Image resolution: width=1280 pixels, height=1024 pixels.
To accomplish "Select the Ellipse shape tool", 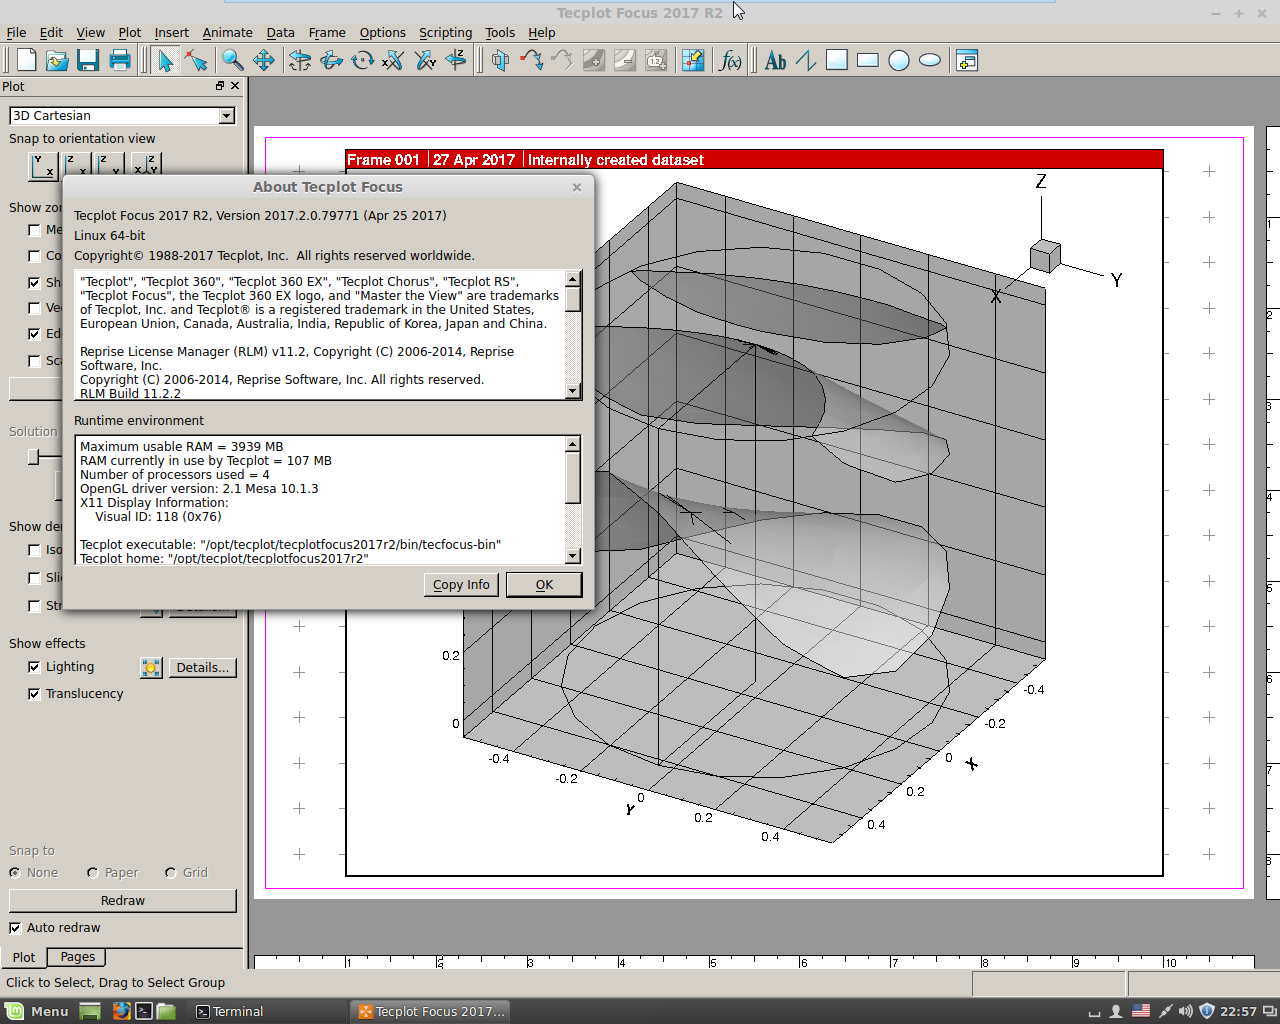I will pos(930,60).
